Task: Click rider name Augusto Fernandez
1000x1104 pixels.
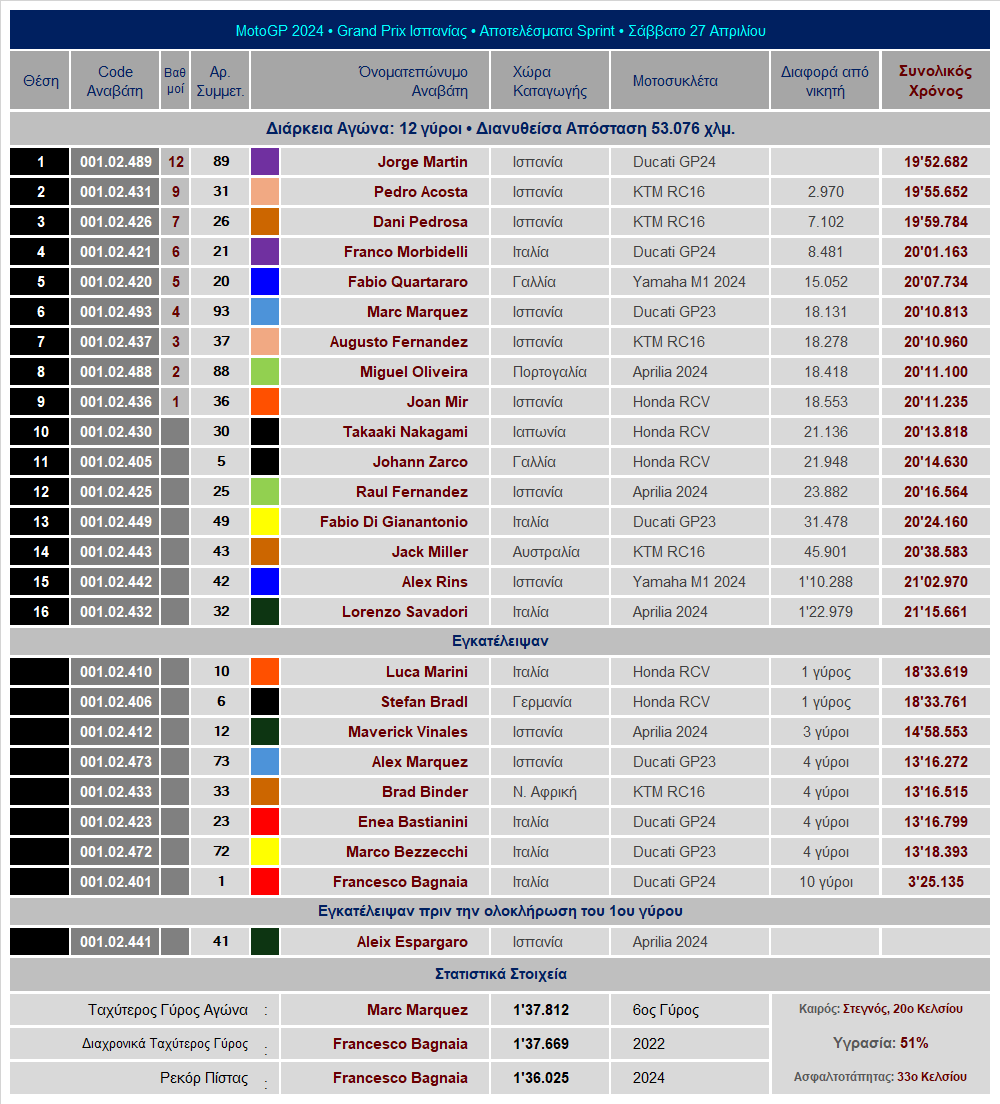Action: click(399, 342)
